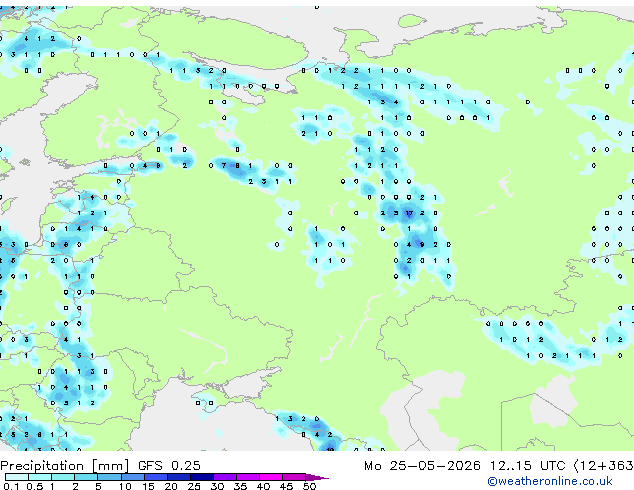Viewport: 634px width, 490px height.
Task: Select the legend swatch between 10 and 15
Action: click(x=132, y=477)
